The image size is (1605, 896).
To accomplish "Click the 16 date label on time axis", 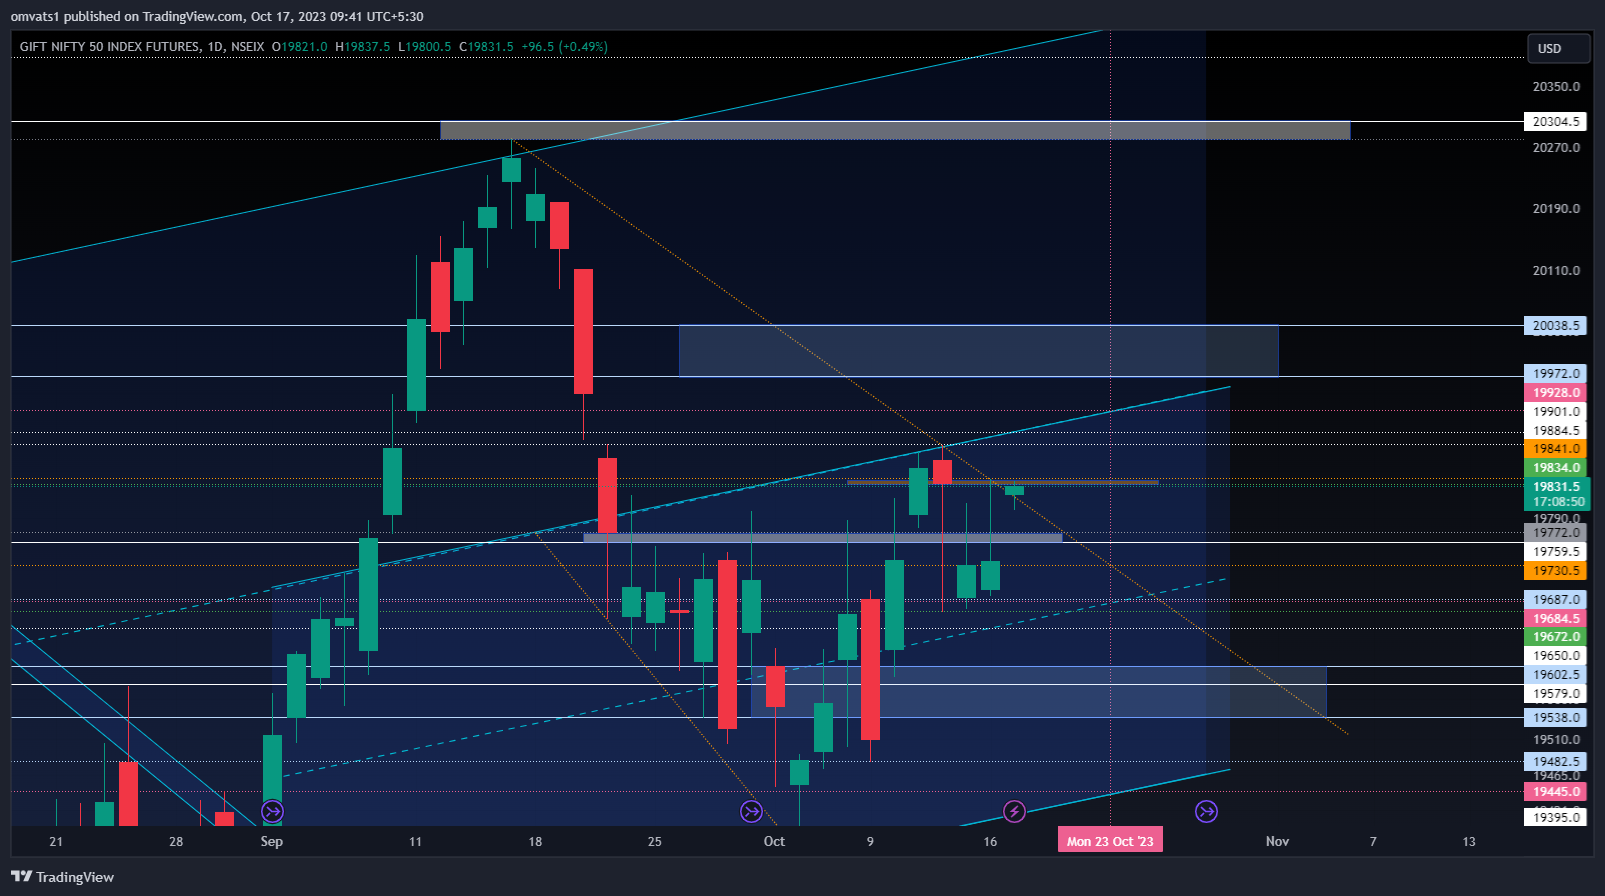I will click(990, 841).
